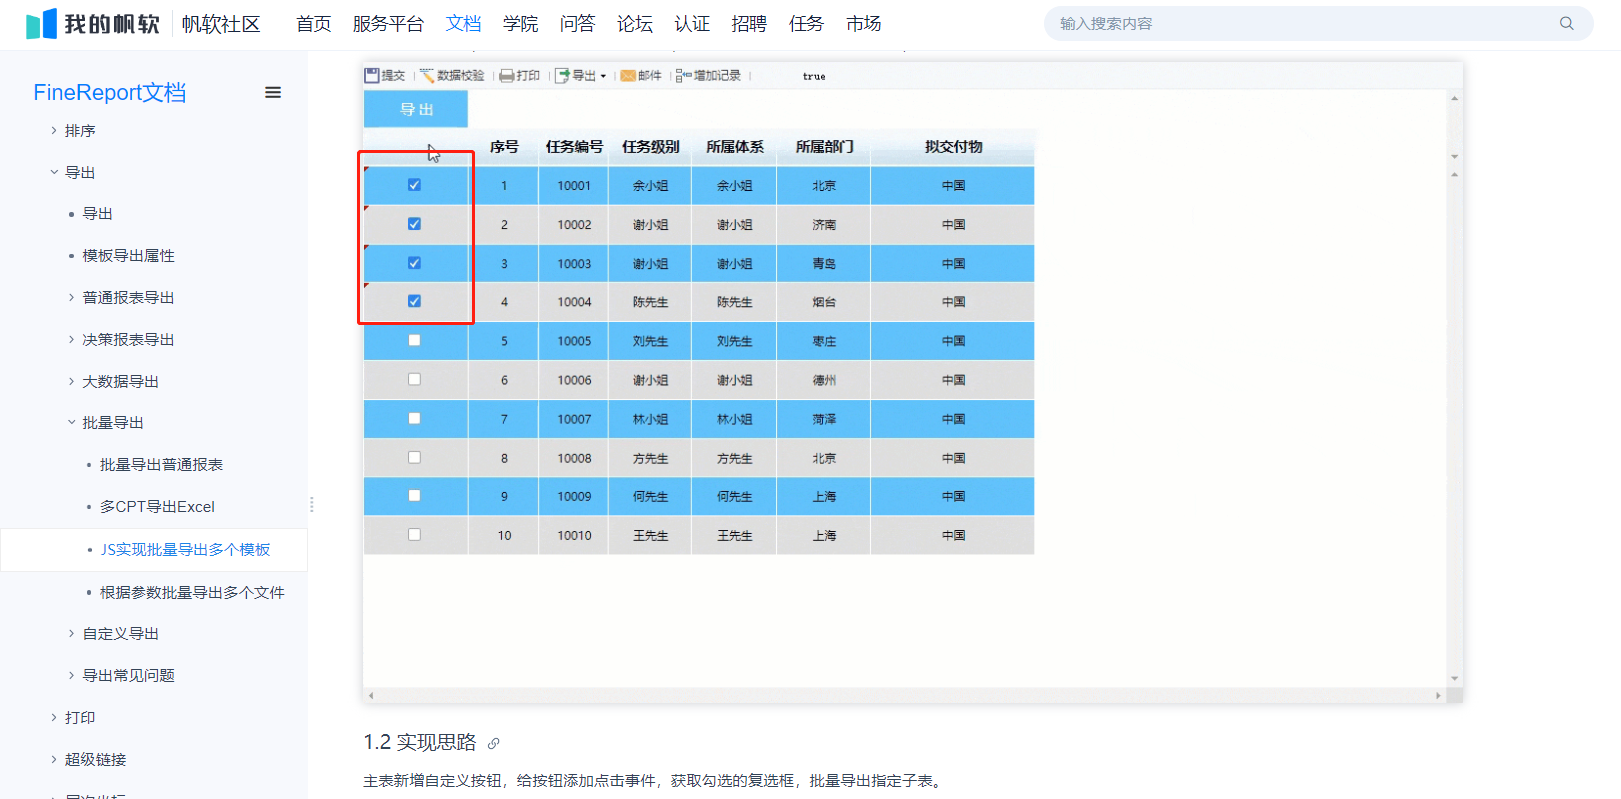1621x799 pixels.
Task: Open 任务 in top navigation
Action: pyautogui.click(x=806, y=24)
